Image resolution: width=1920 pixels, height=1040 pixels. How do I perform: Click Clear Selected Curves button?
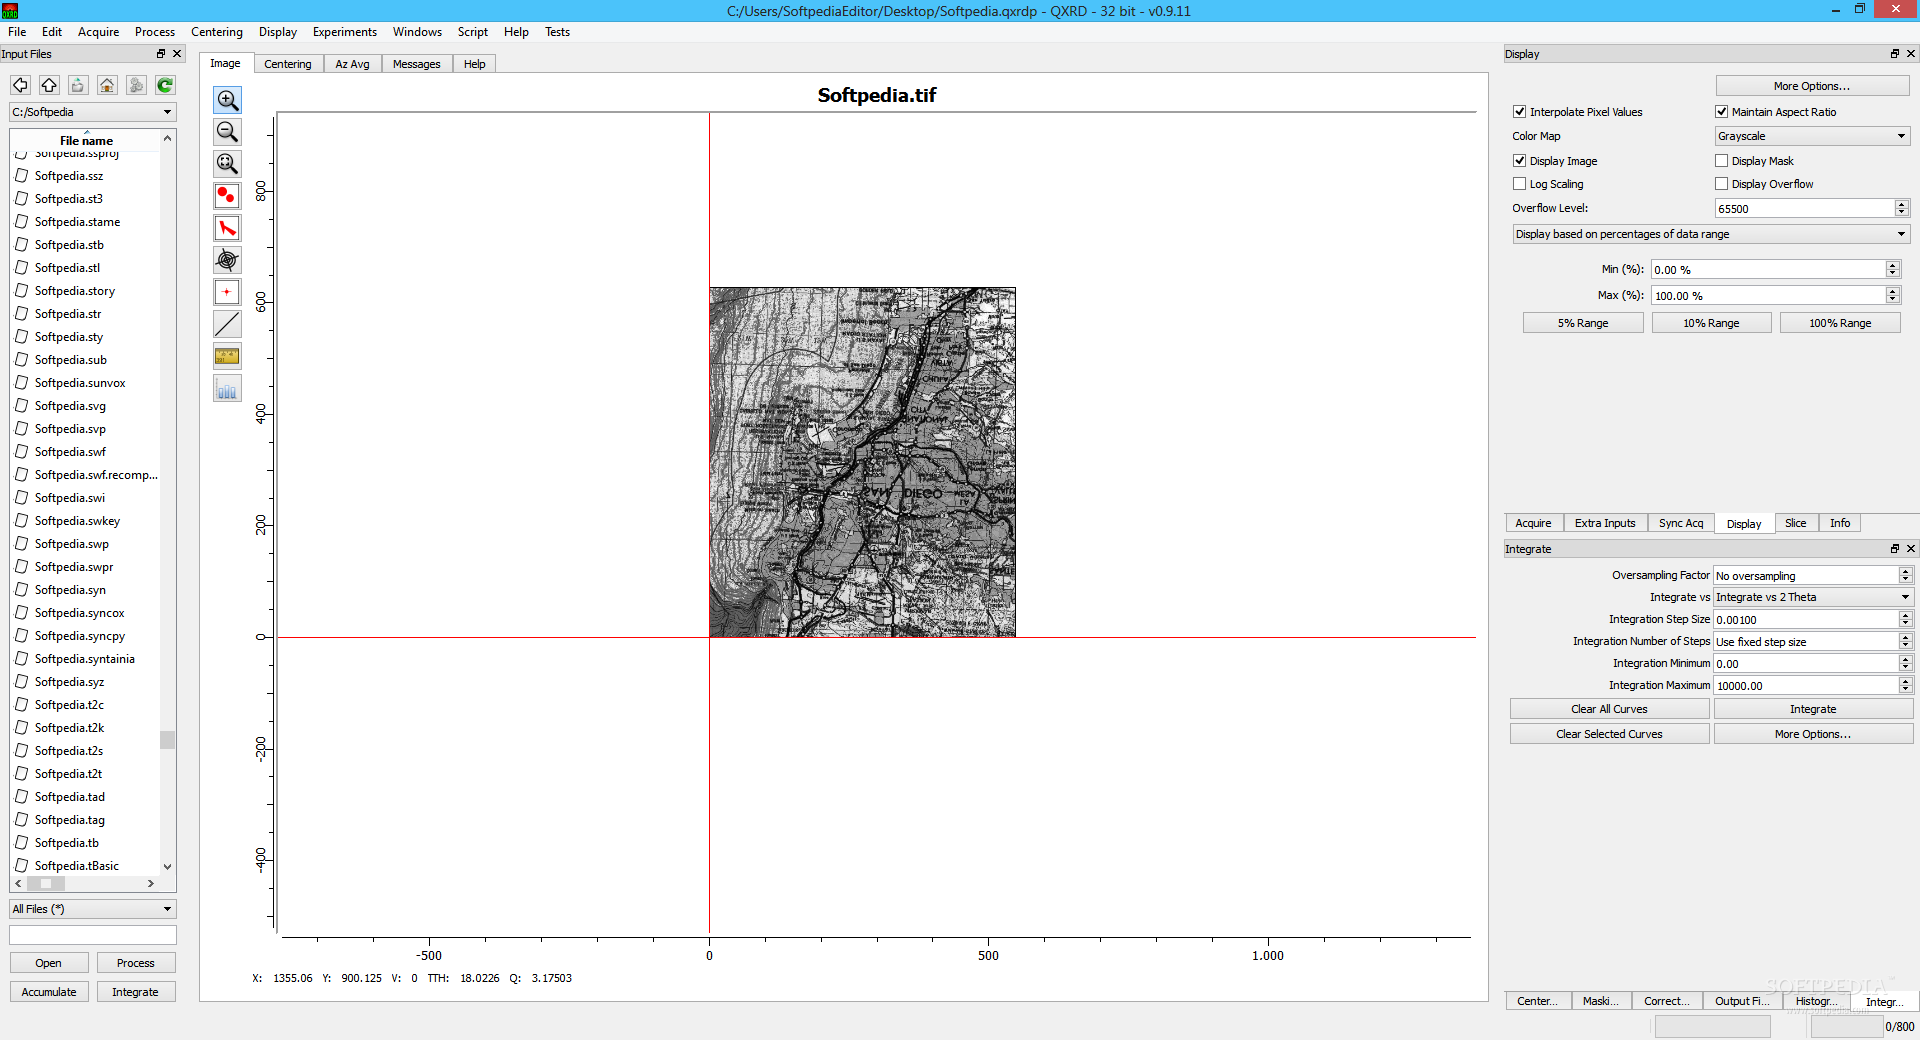(1609, 734)
